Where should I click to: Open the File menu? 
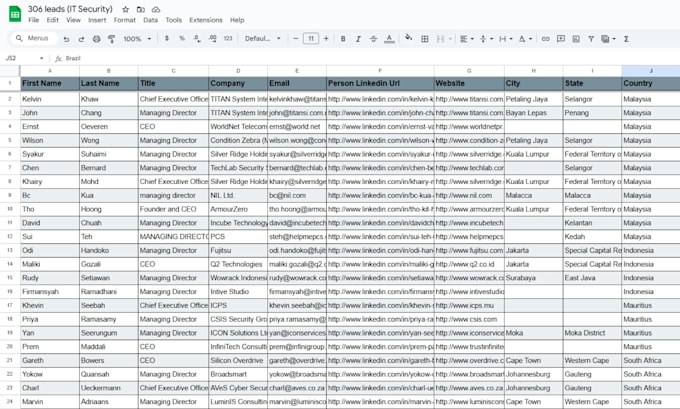click(33, 20)
